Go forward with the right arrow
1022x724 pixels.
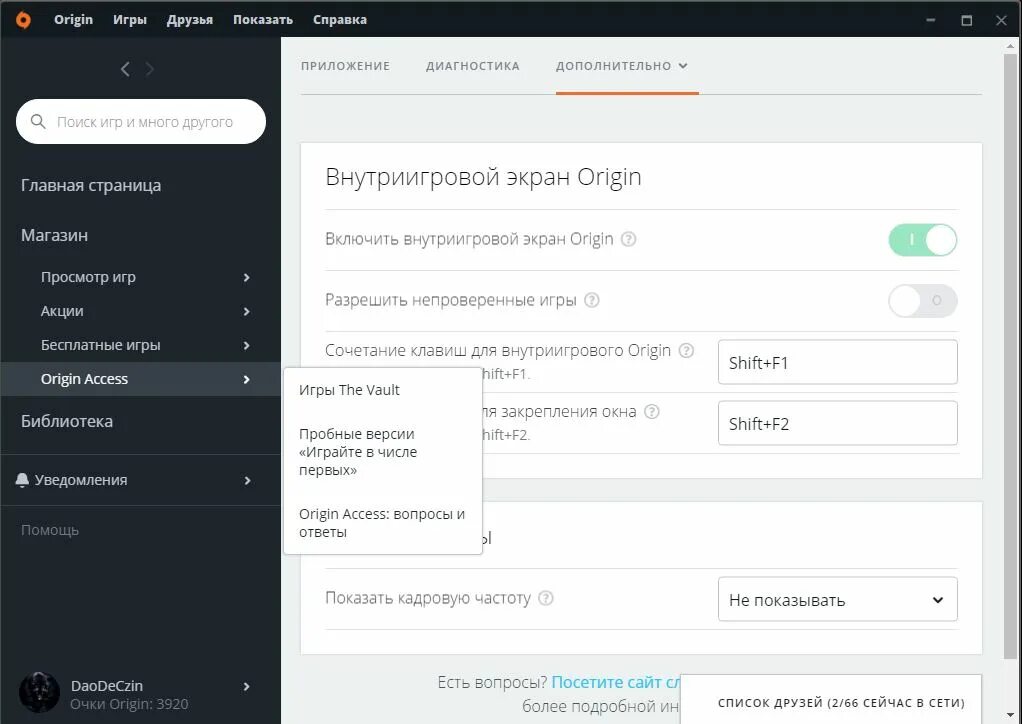pos(150,69)
